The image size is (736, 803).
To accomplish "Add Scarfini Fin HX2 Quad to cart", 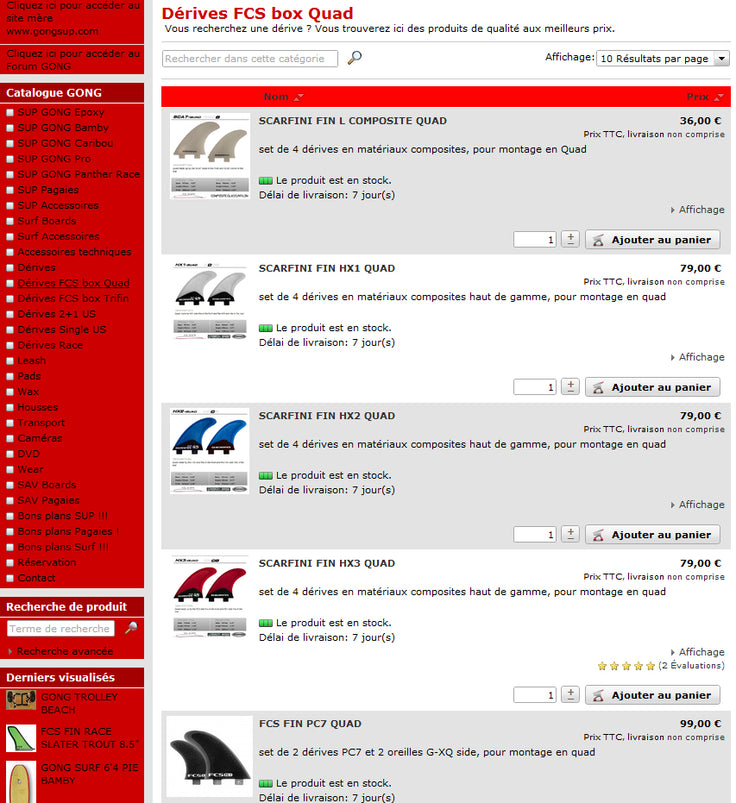I will click(653, 535).
